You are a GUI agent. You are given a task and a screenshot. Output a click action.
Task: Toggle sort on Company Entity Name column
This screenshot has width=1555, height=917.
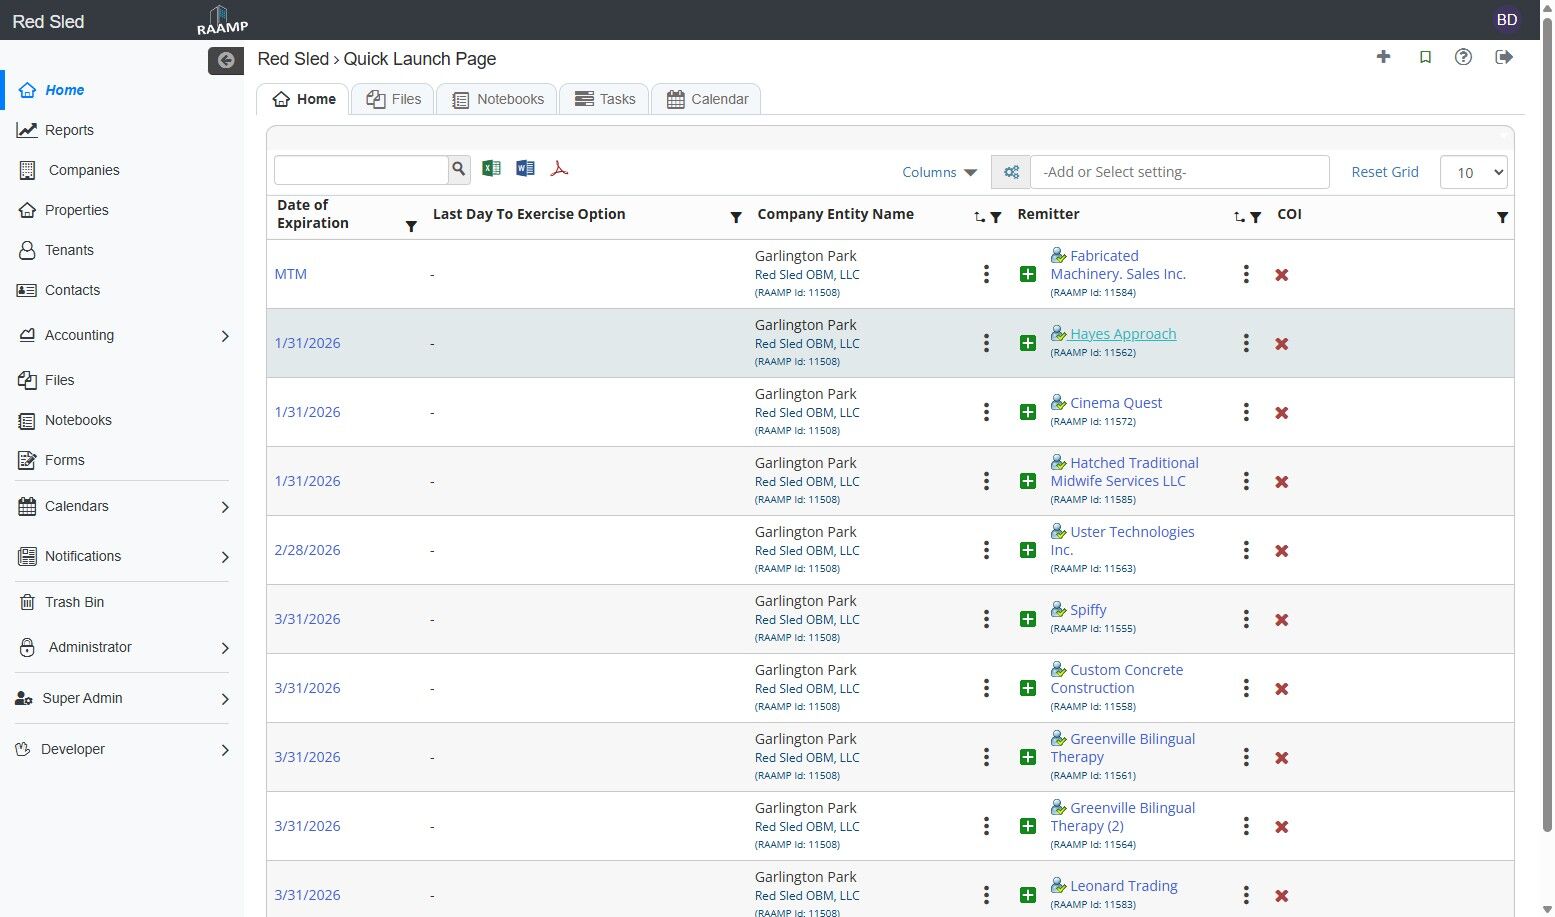point(979,217)
